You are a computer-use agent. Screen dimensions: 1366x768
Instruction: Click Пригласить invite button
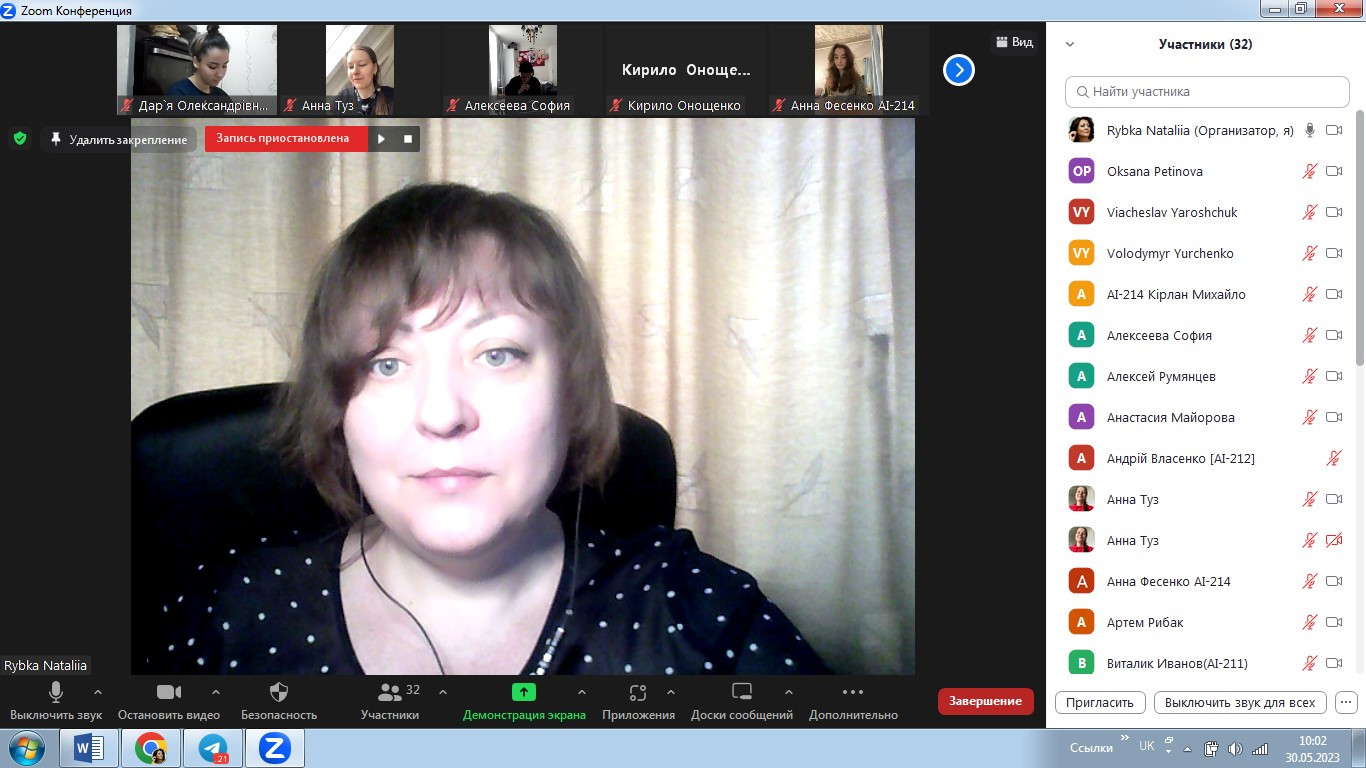click(1100, 702)
